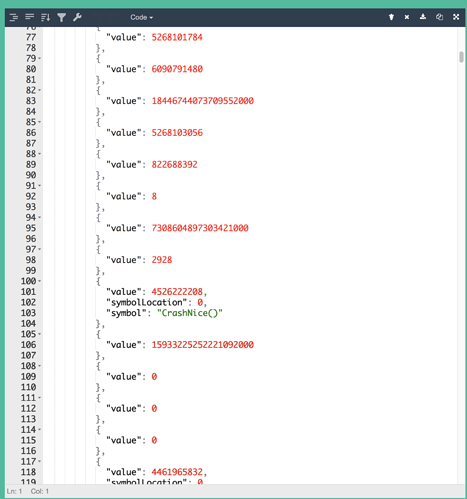
Task: Collapse the block at line 105
Action: [40, 334]
